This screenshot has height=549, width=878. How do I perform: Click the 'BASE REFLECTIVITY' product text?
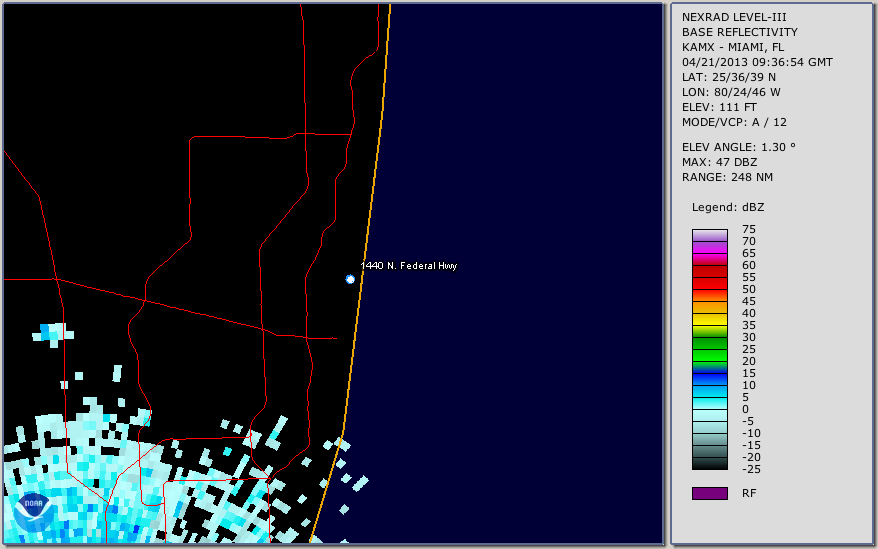pos(739,32)
